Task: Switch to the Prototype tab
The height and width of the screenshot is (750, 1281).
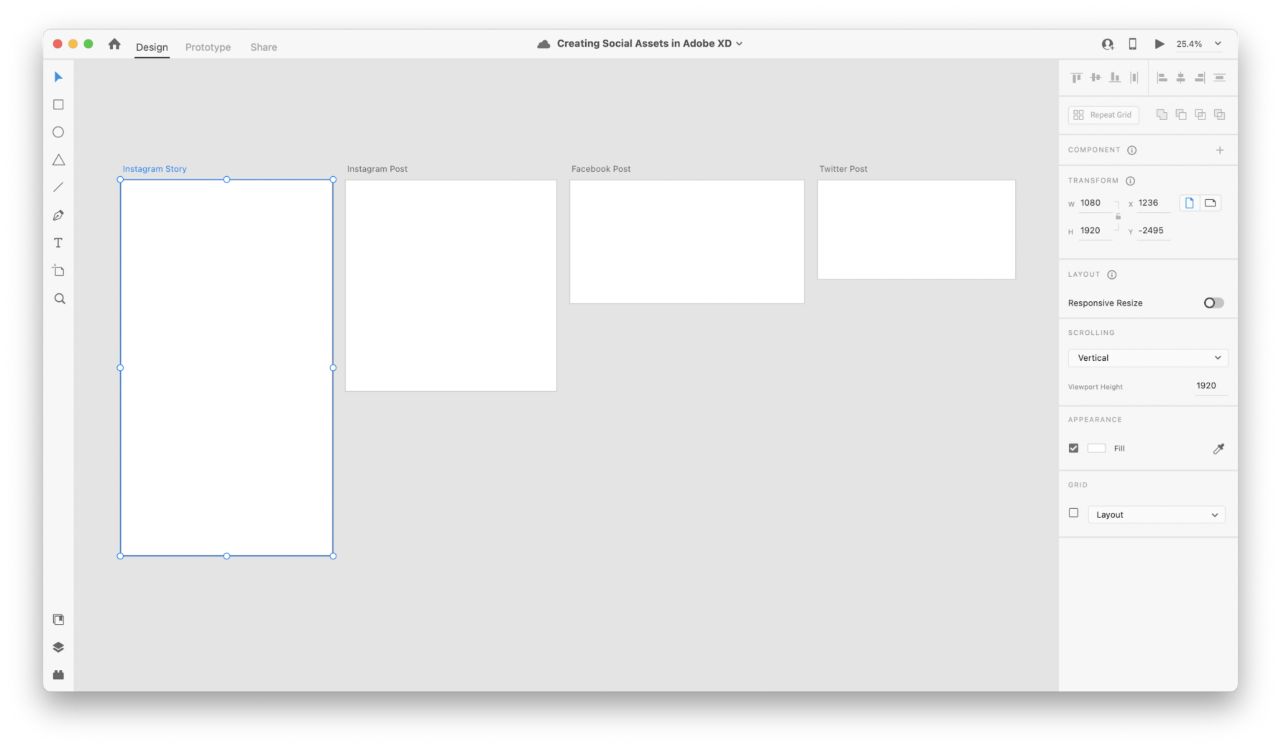Action: 208,47
